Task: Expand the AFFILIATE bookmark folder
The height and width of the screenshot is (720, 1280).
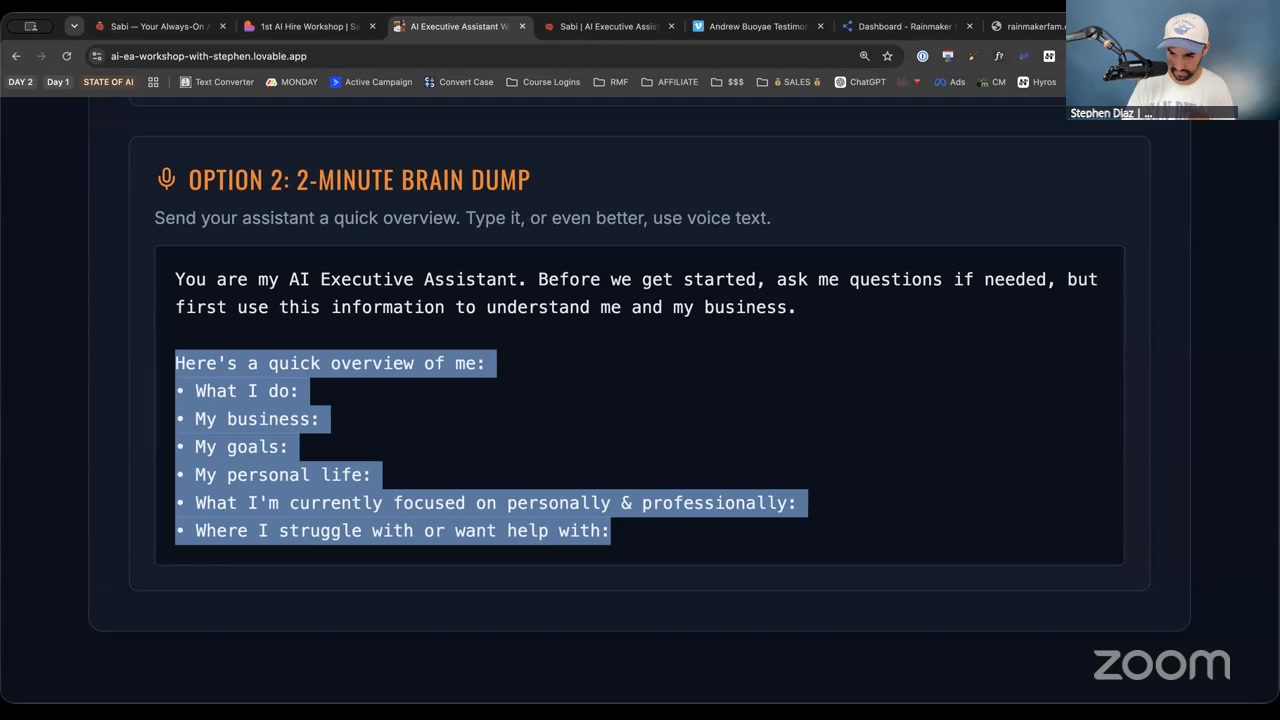Action: 669,82
